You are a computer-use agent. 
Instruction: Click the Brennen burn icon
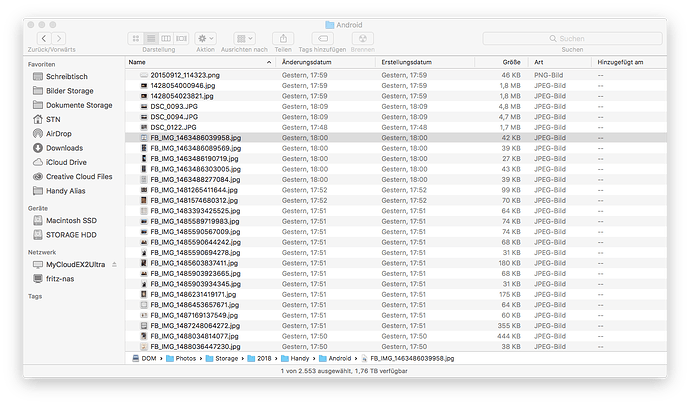[x=363, y=38]
